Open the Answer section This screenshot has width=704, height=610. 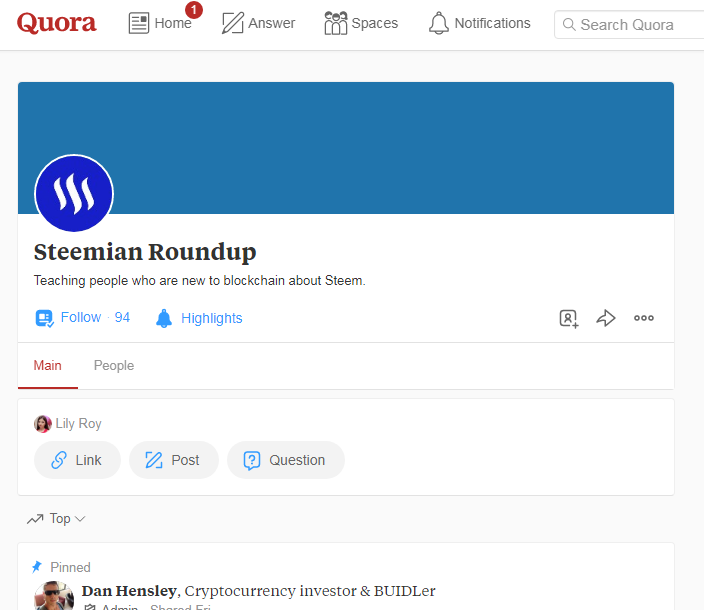pos(259,23)
